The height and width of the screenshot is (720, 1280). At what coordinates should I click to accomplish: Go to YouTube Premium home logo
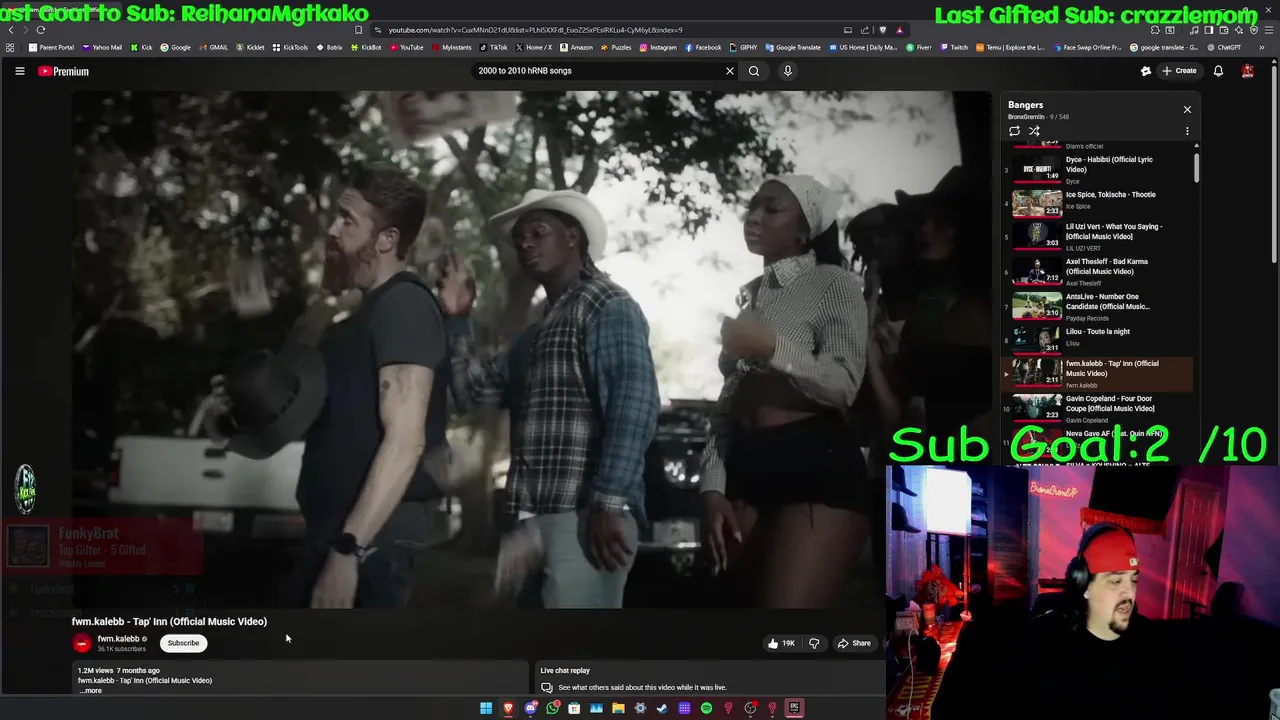tap(64, 71)
